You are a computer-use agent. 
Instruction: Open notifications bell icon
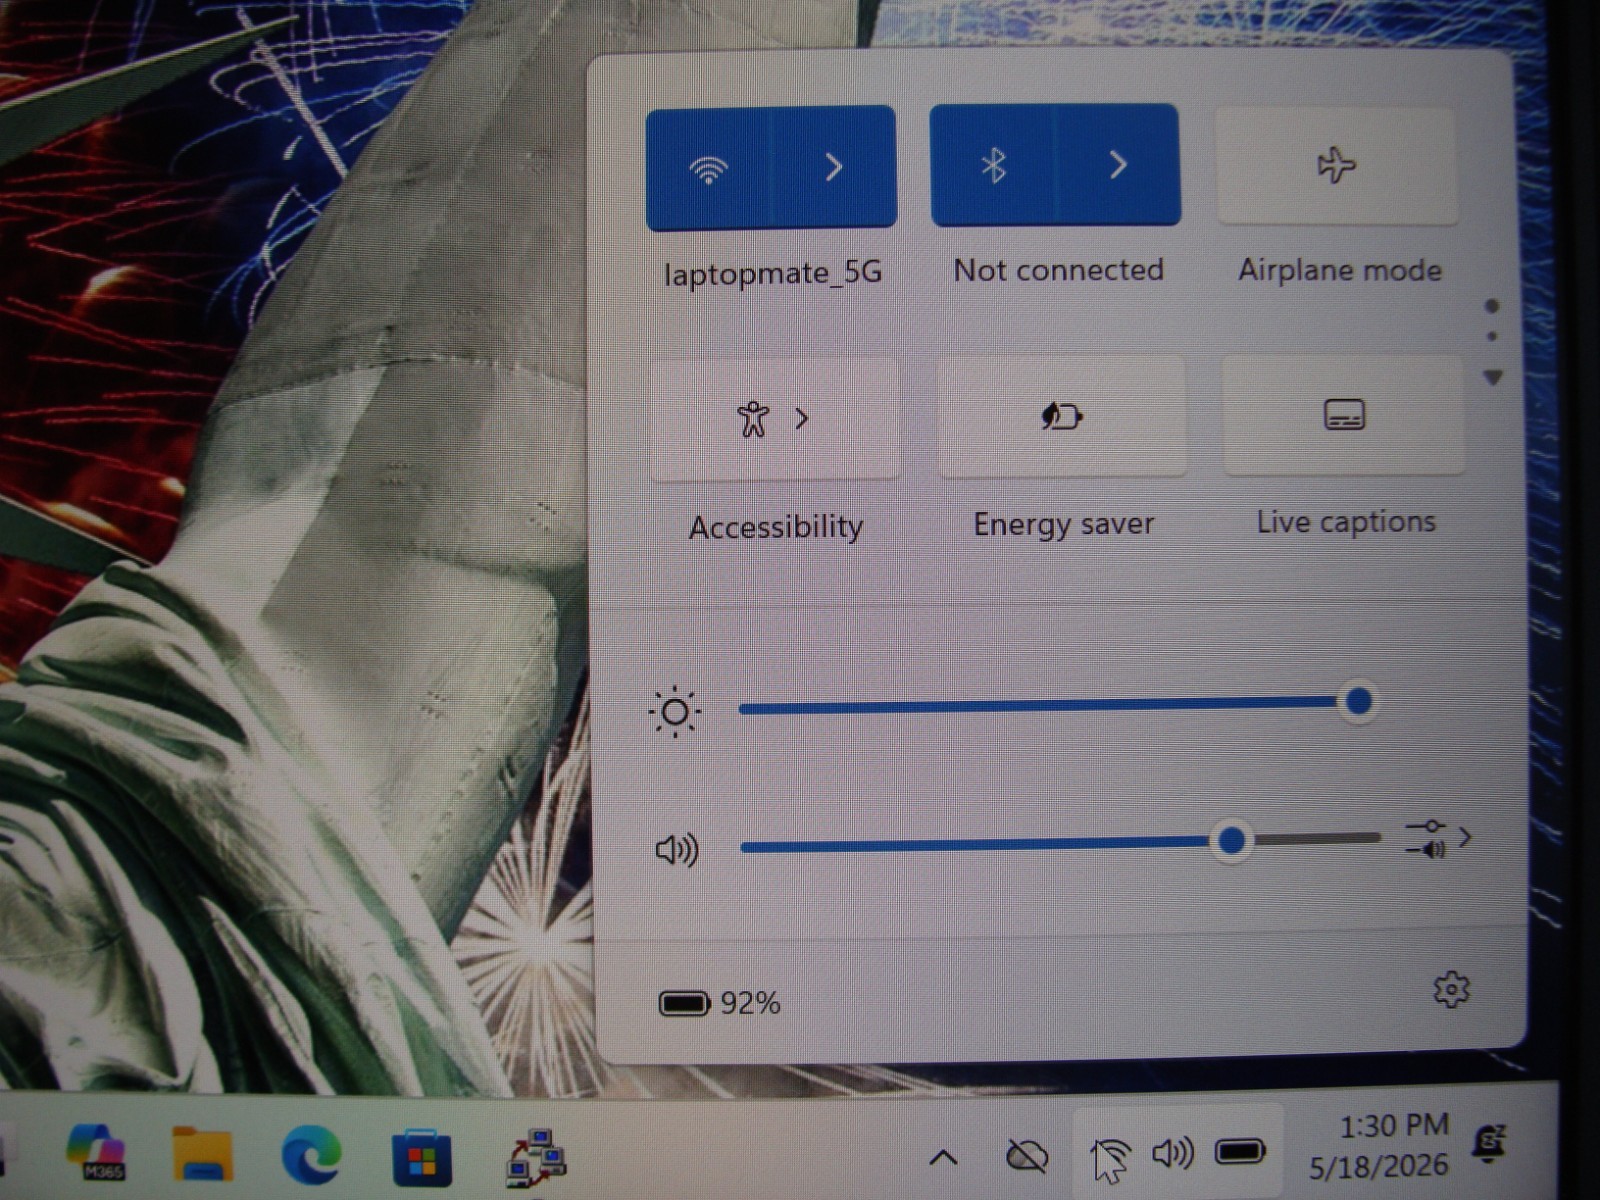point(1490,1142)
